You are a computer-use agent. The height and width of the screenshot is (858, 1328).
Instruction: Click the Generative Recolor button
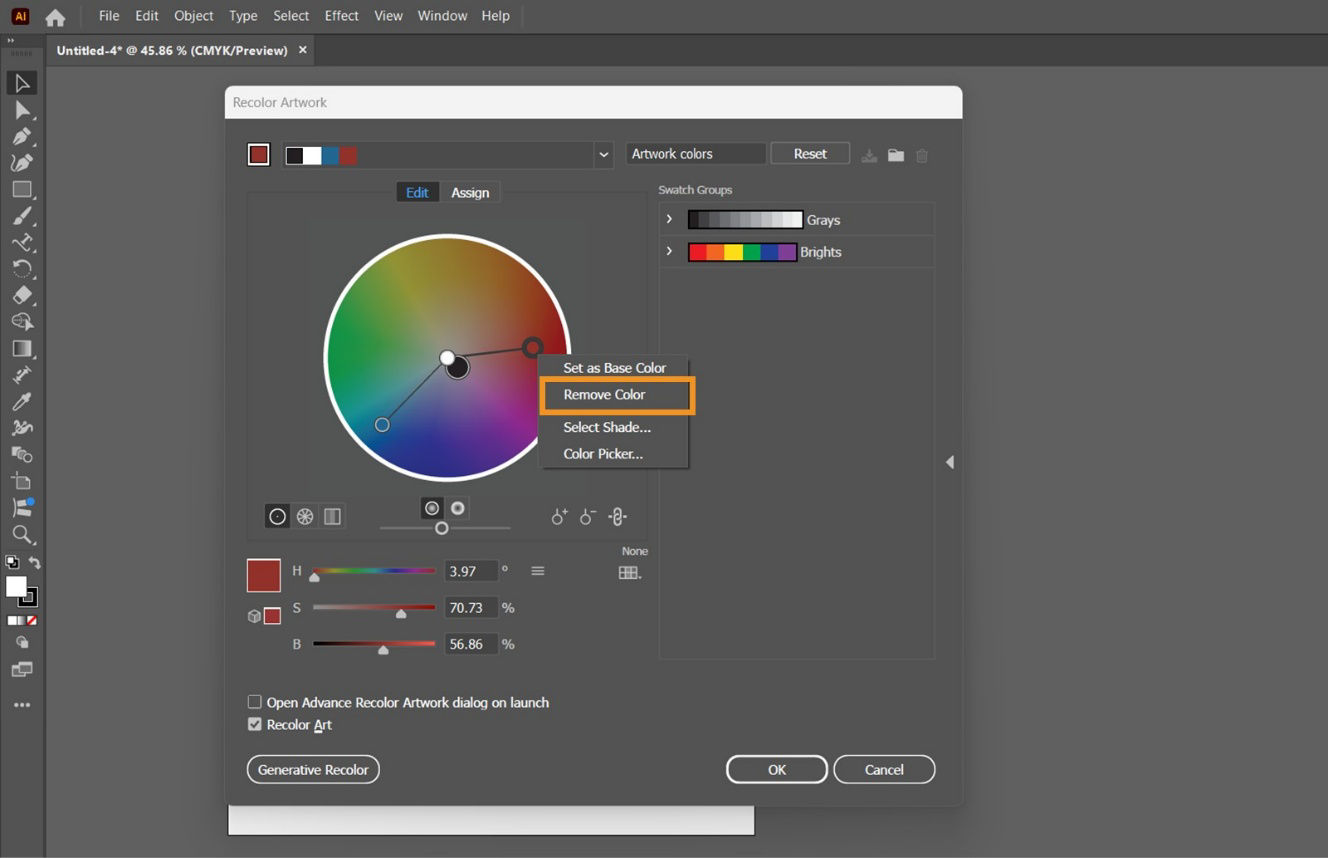(x=313, y=769)
